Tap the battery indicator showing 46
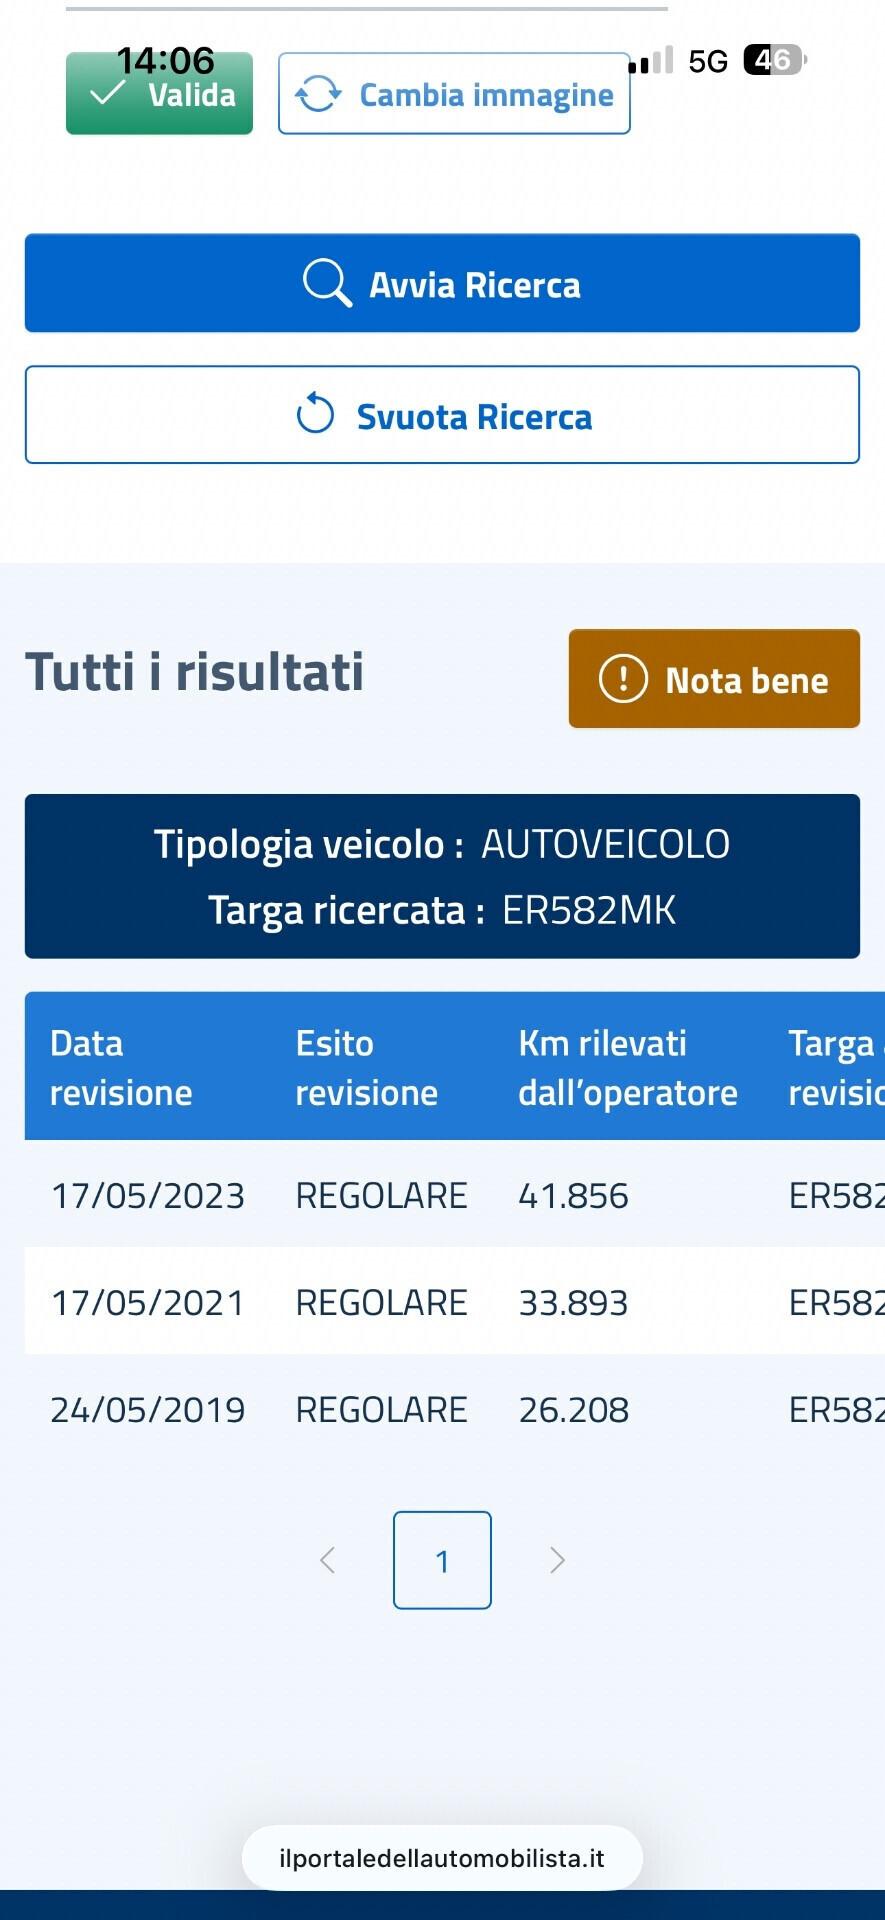The width and height of the screenshot is (885, 1920). click(x=771, y=61)
